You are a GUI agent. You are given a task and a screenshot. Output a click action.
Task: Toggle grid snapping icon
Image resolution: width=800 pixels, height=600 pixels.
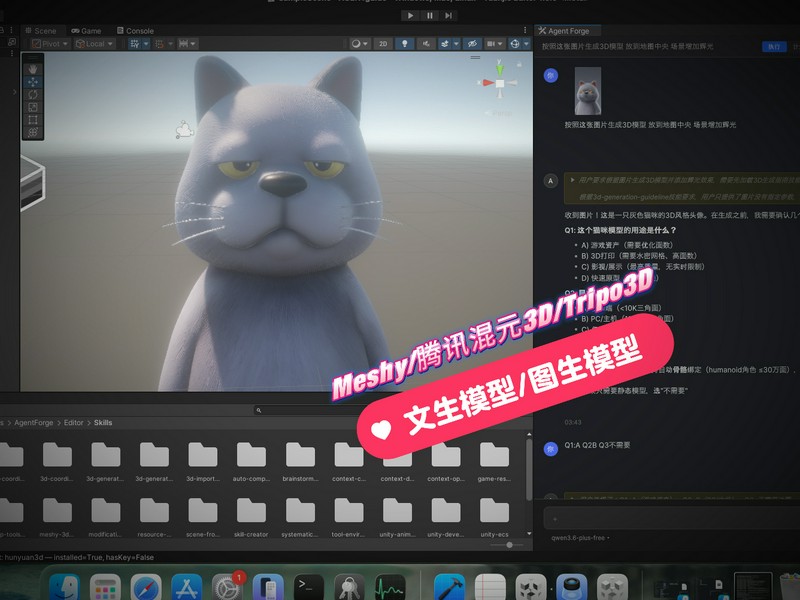(159, 44)
